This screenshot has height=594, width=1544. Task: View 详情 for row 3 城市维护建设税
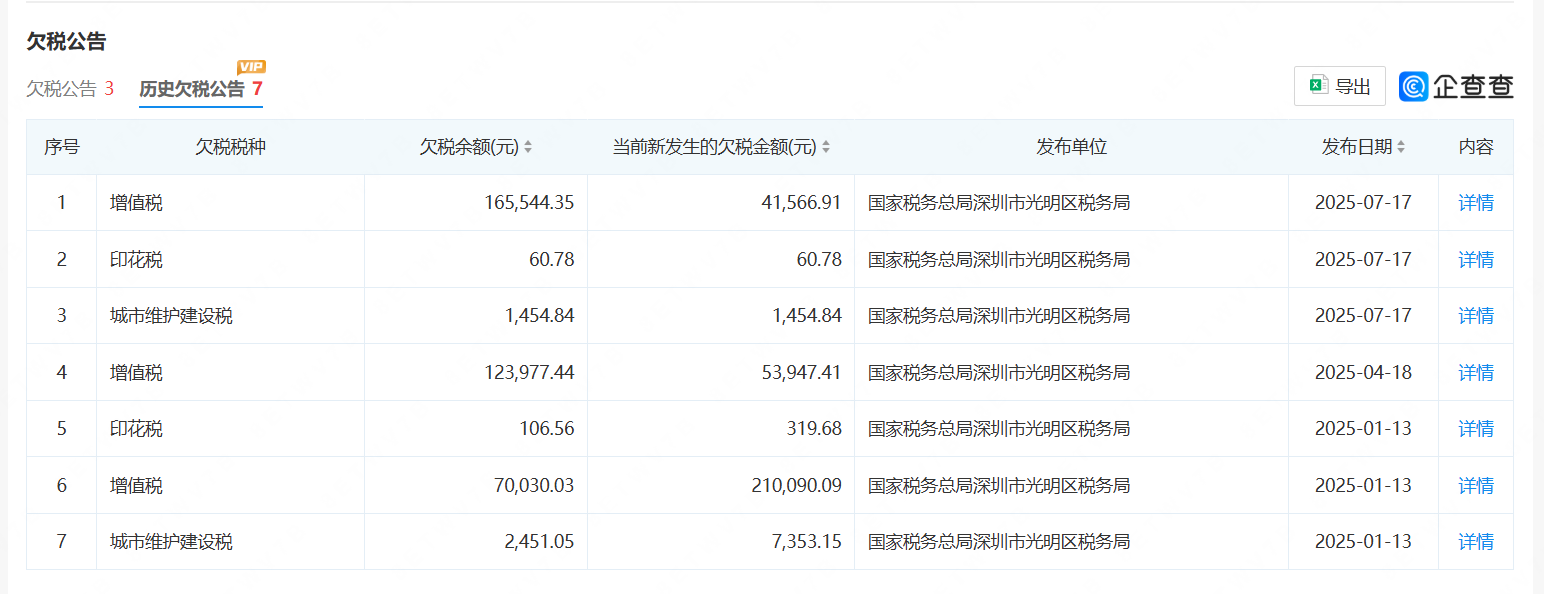click(x=1476, y=316)
